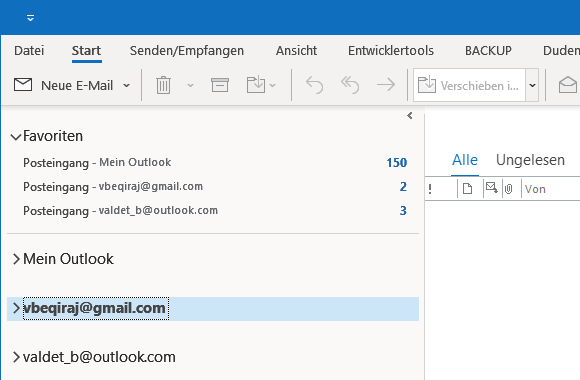Viewport: 580px width, 380px height.
Task: Click the Reply All double arrow icon
Action: tap(350, 85)
